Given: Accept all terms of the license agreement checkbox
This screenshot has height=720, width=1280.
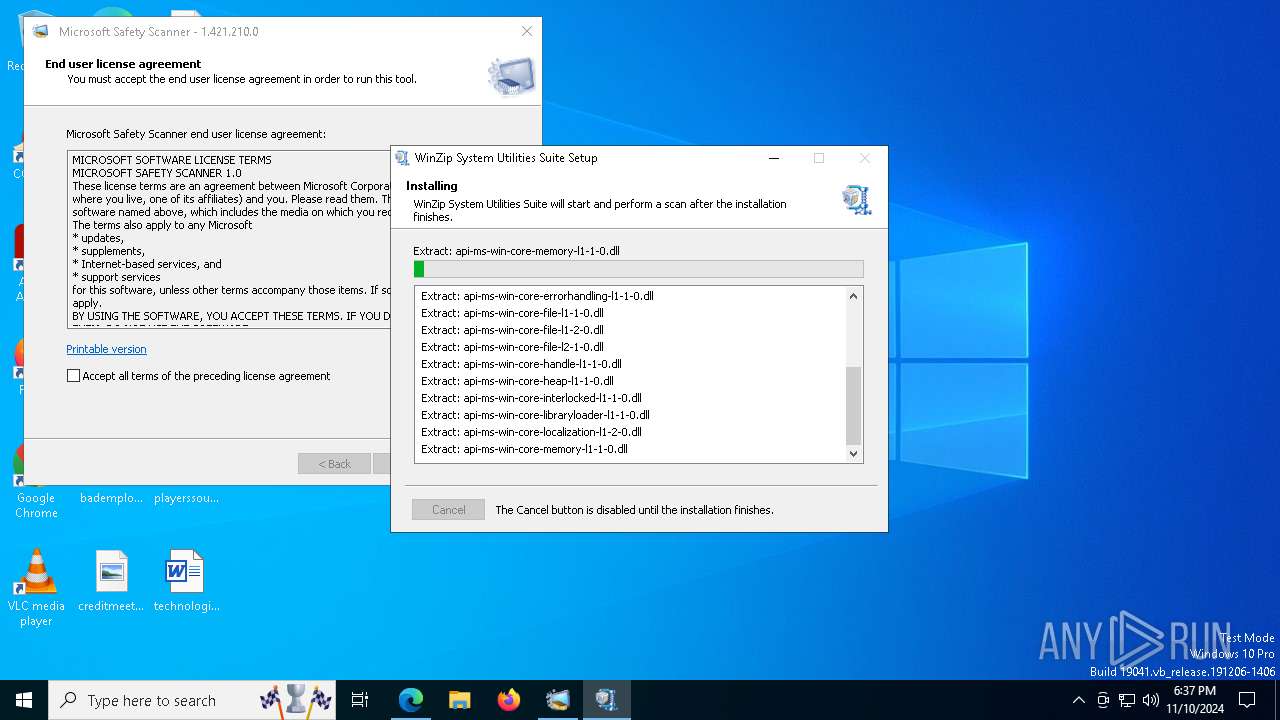Looking at the screenshot, I should click(73, 376).
